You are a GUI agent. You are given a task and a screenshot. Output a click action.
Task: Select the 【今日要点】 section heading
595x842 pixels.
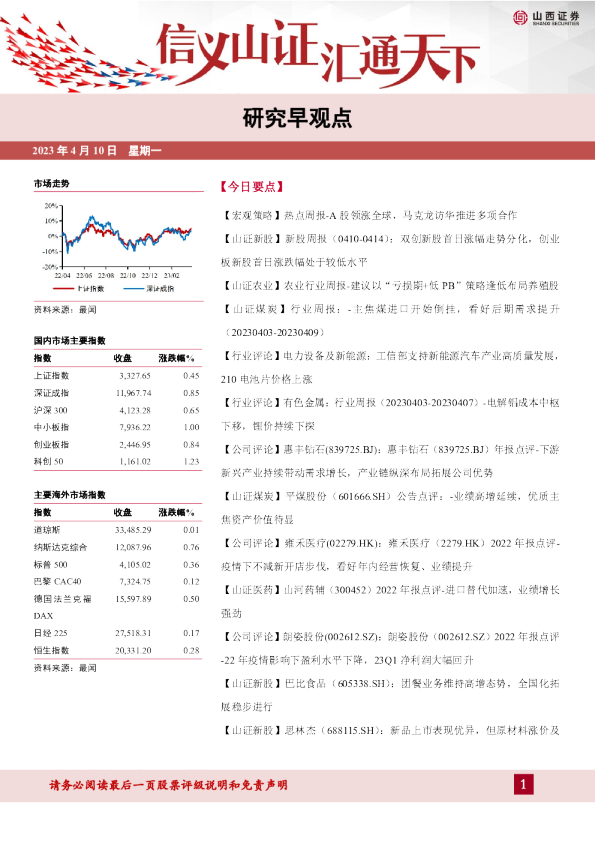pos(252,187)
